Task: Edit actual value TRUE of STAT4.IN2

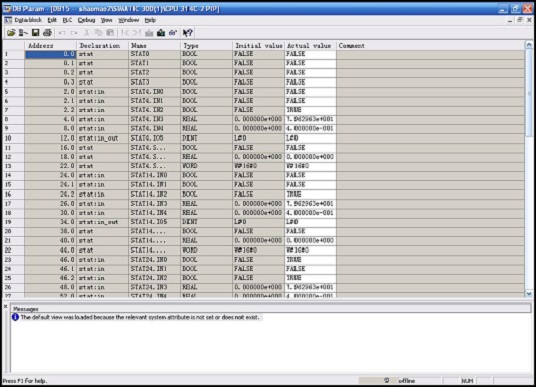Action: [x=310, y=110]
